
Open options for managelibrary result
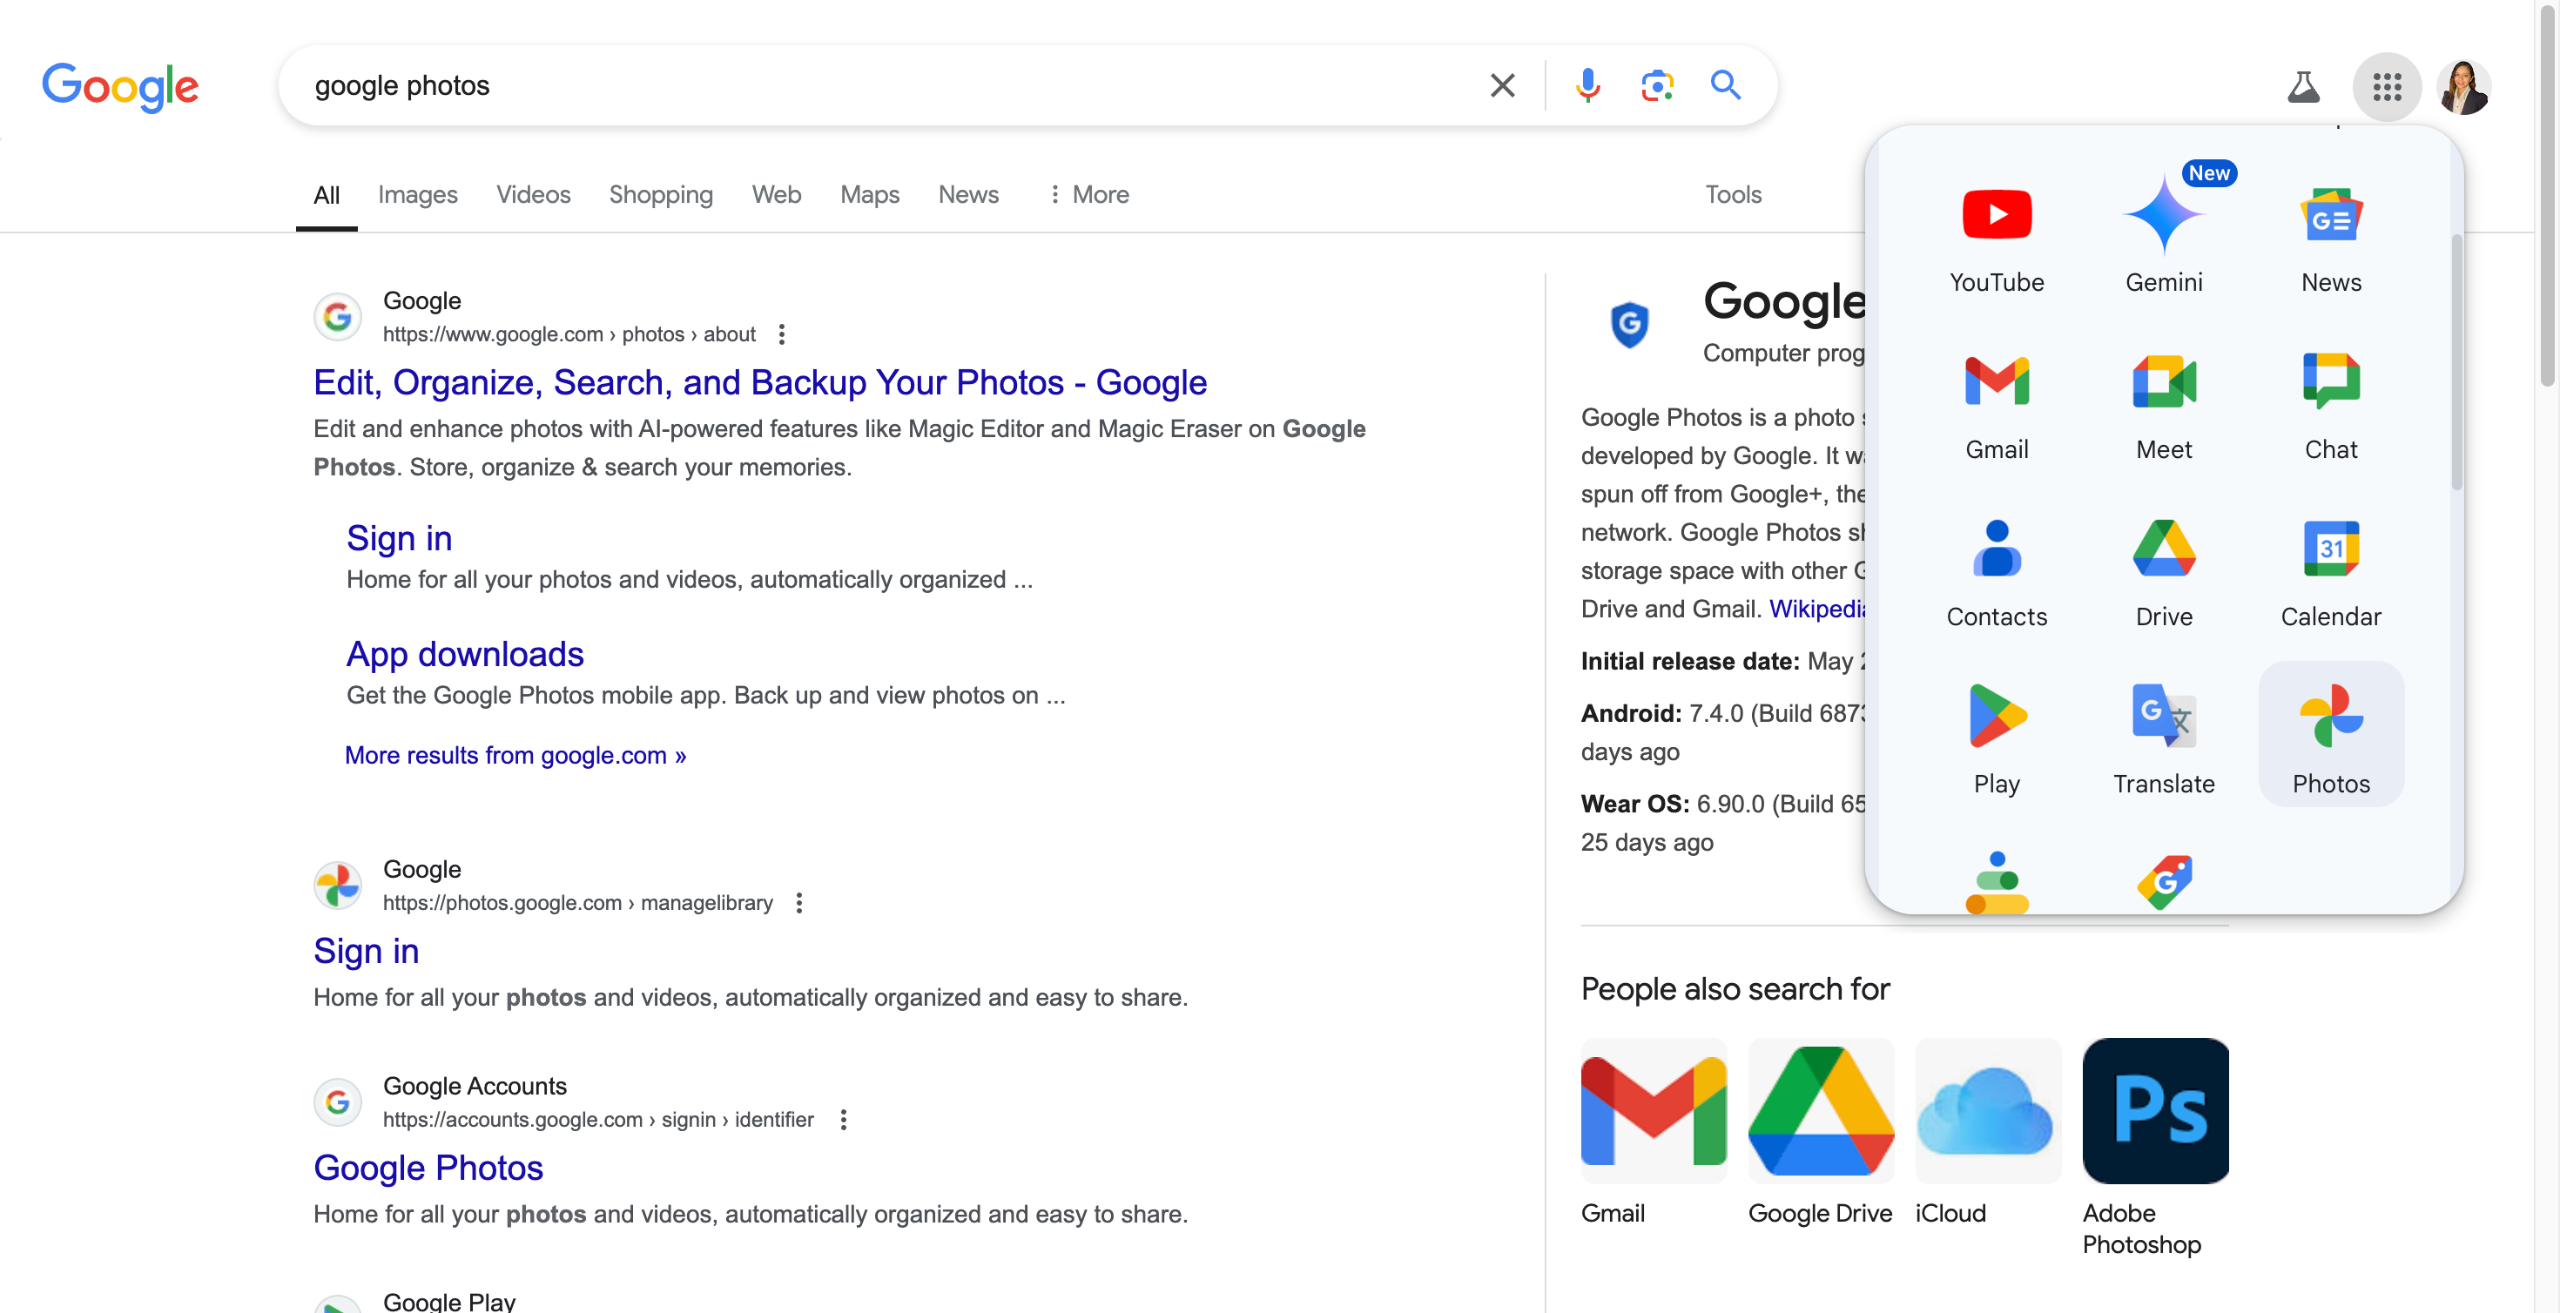(799, 903)
